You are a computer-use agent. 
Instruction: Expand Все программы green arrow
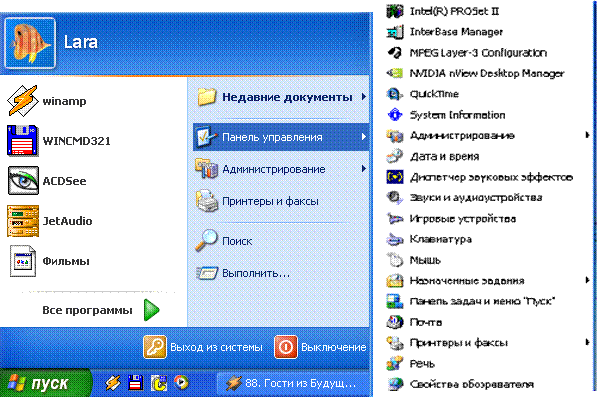click(152, 310)
